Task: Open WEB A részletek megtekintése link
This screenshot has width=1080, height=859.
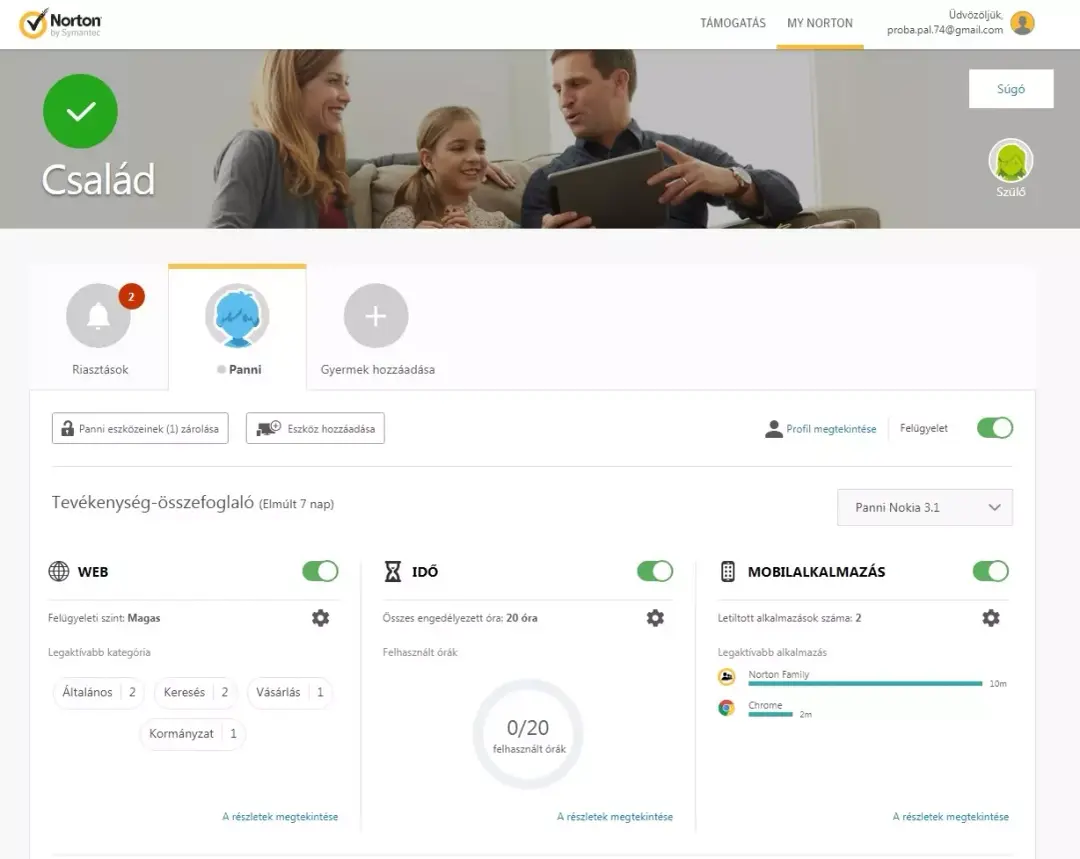Action: click(280, 816)
